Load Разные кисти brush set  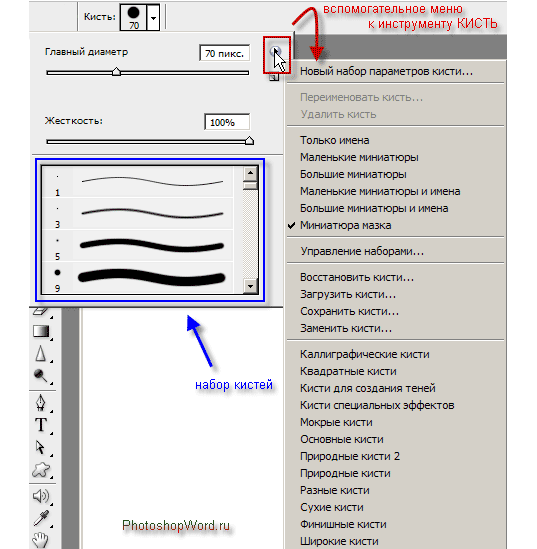pyautogui.click(x=396, y=490)
